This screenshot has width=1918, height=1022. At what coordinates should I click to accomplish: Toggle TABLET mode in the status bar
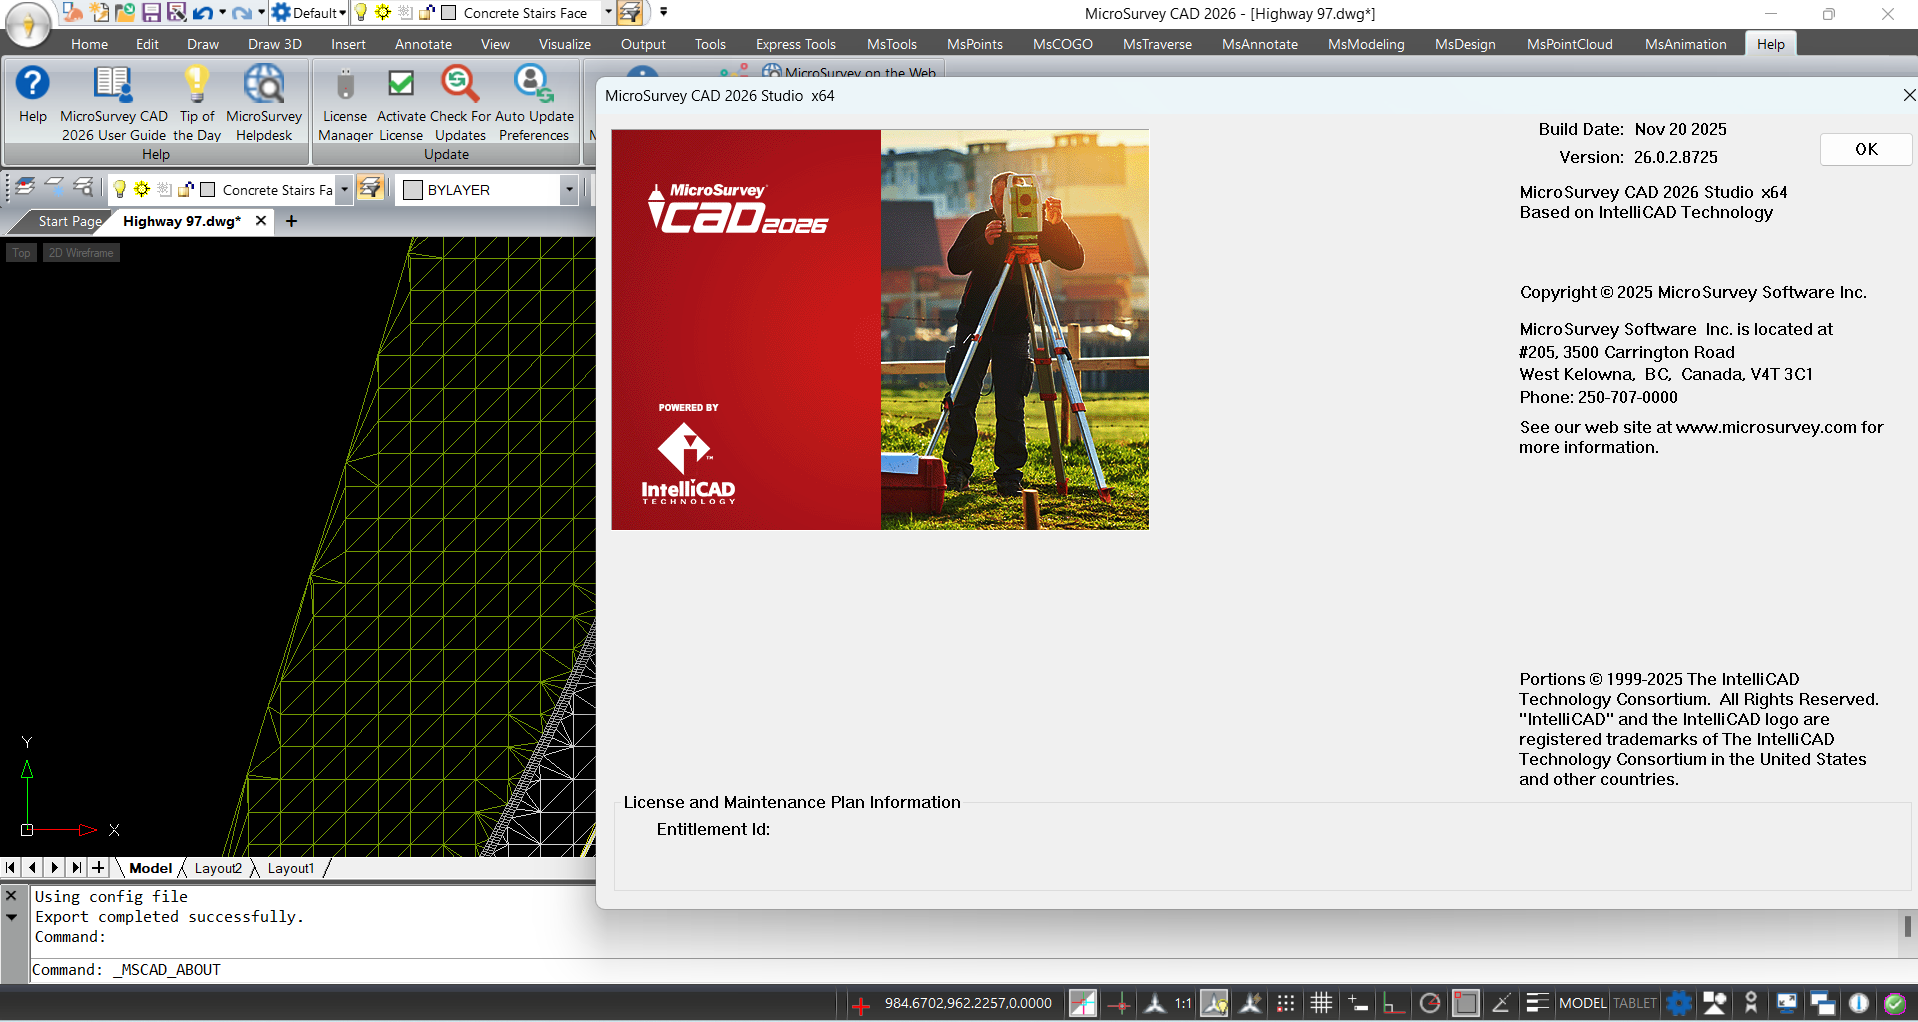click(1635, 1003)
